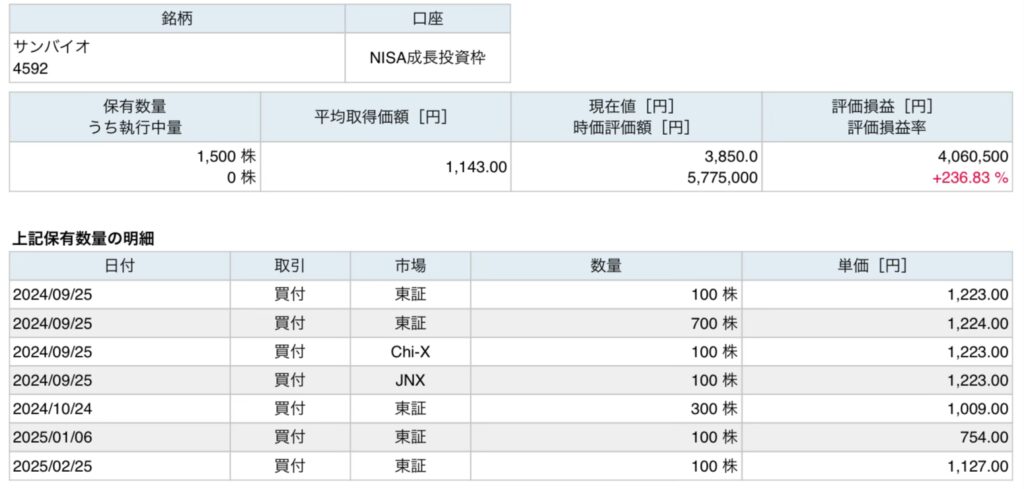Click the 銘柄 column header
The image size is (1024, 489).
(177, 18)
